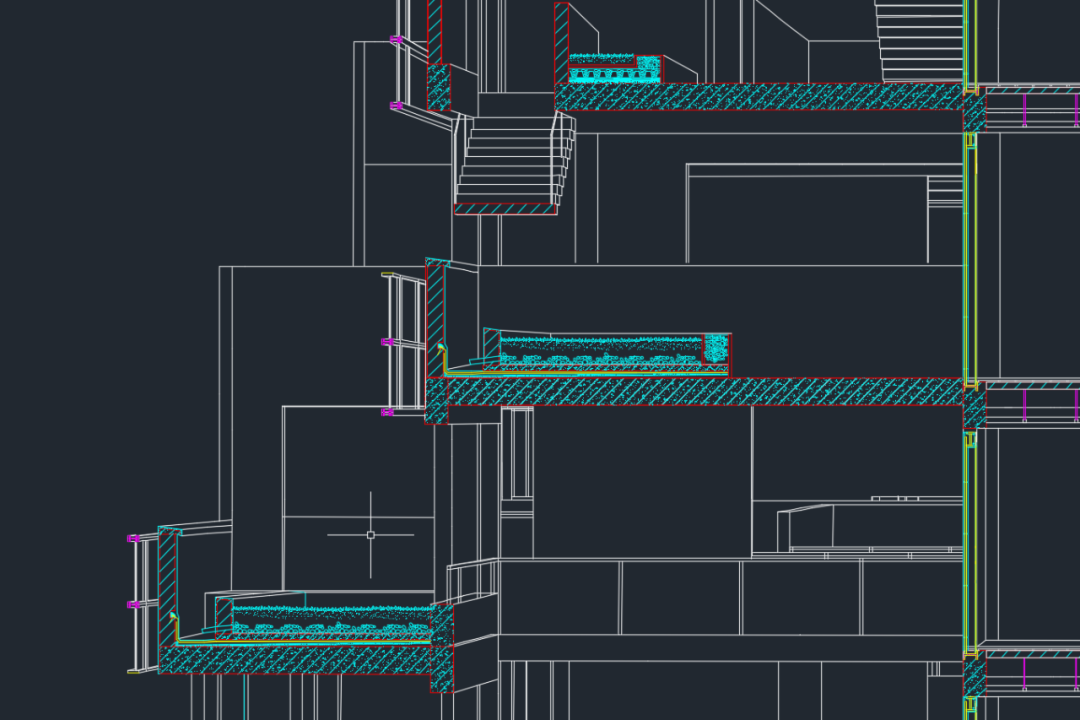The height and width of the screenshot is (720, 1080).
Task: Pick the staircase in the top-right corner
Action: [920, 41]
